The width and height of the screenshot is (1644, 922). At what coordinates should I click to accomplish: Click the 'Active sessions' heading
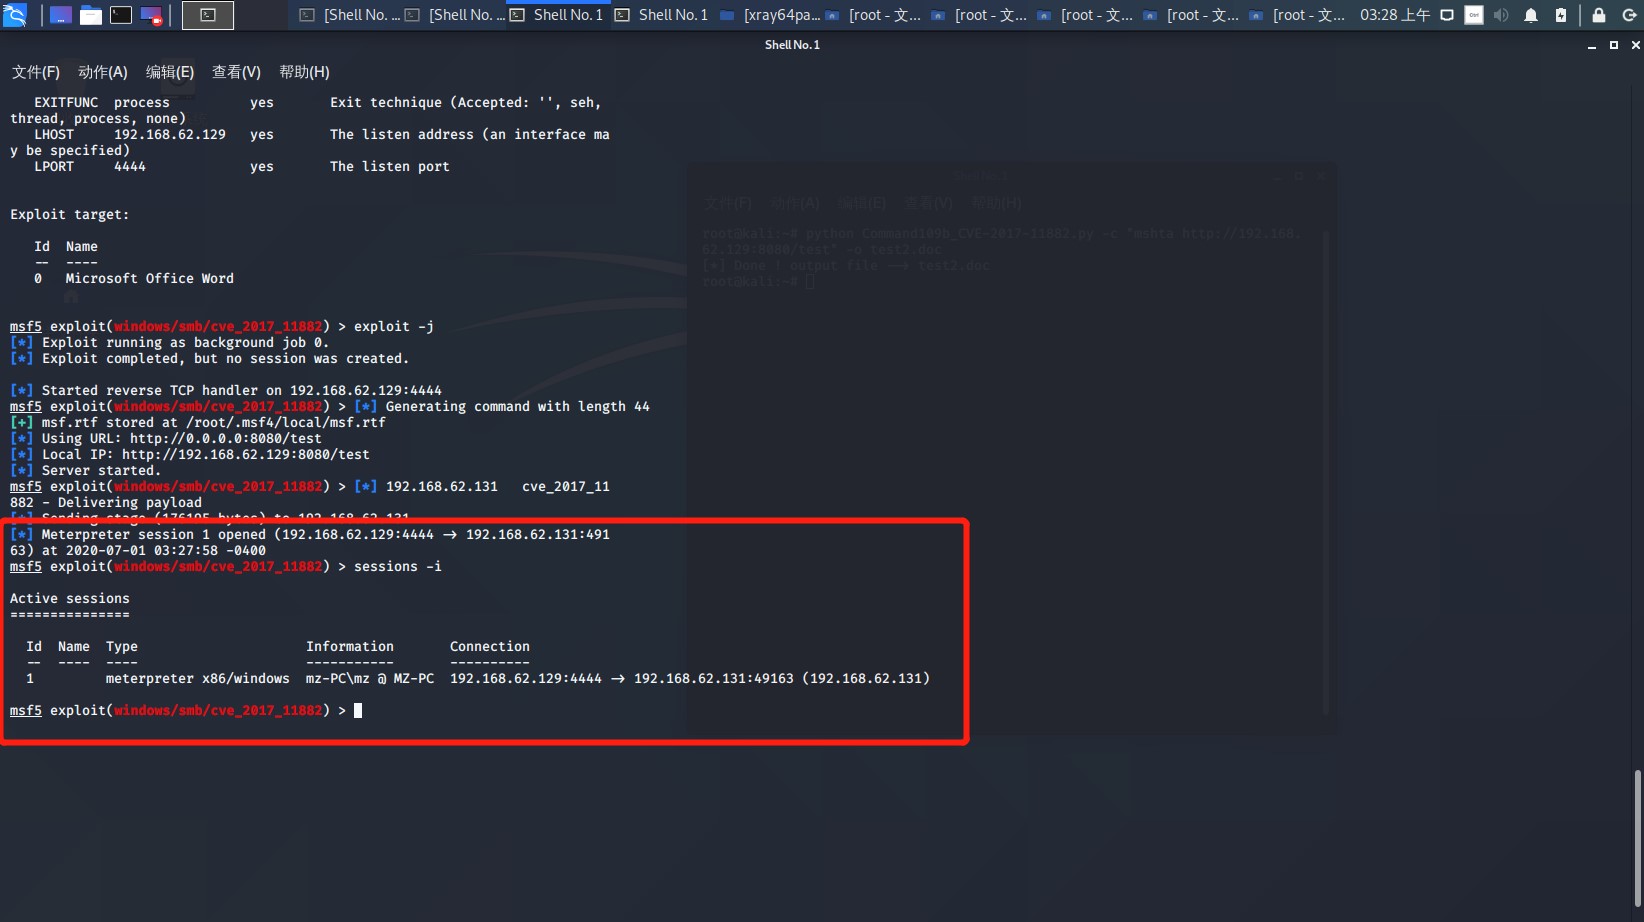coord(70,598)
